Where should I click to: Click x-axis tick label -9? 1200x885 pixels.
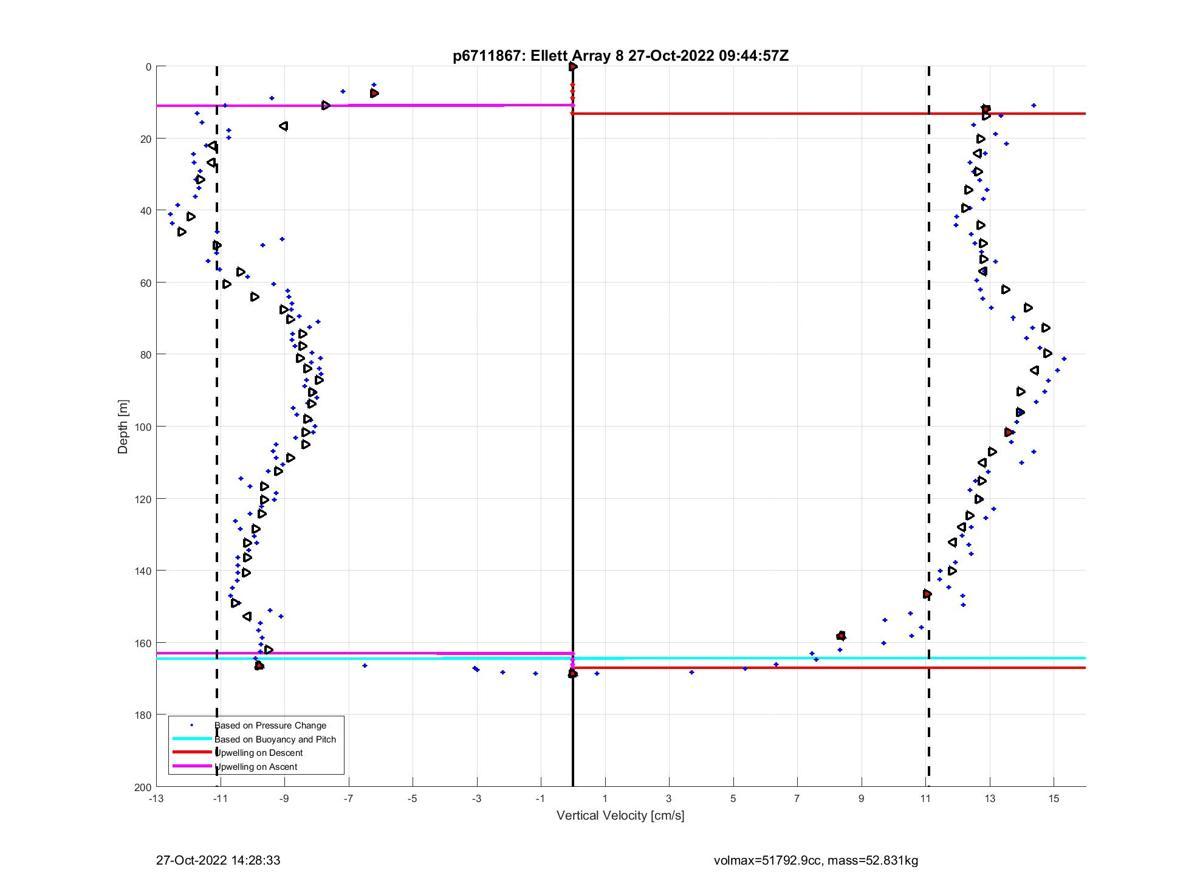284,798
